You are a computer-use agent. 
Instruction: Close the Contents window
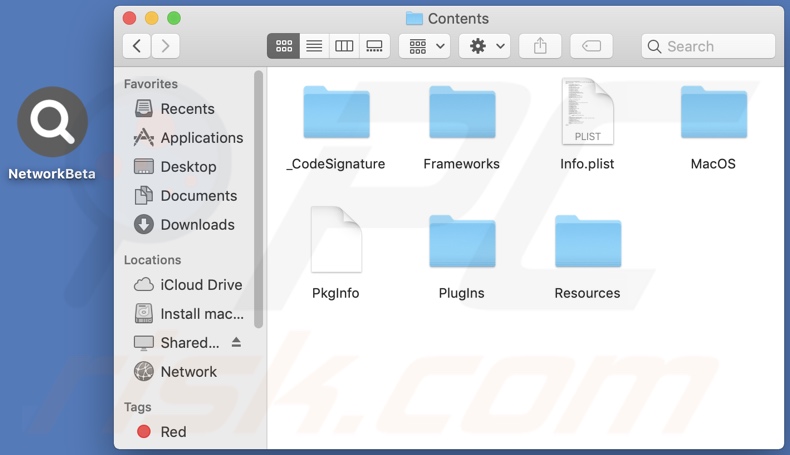tap(129, 18)
